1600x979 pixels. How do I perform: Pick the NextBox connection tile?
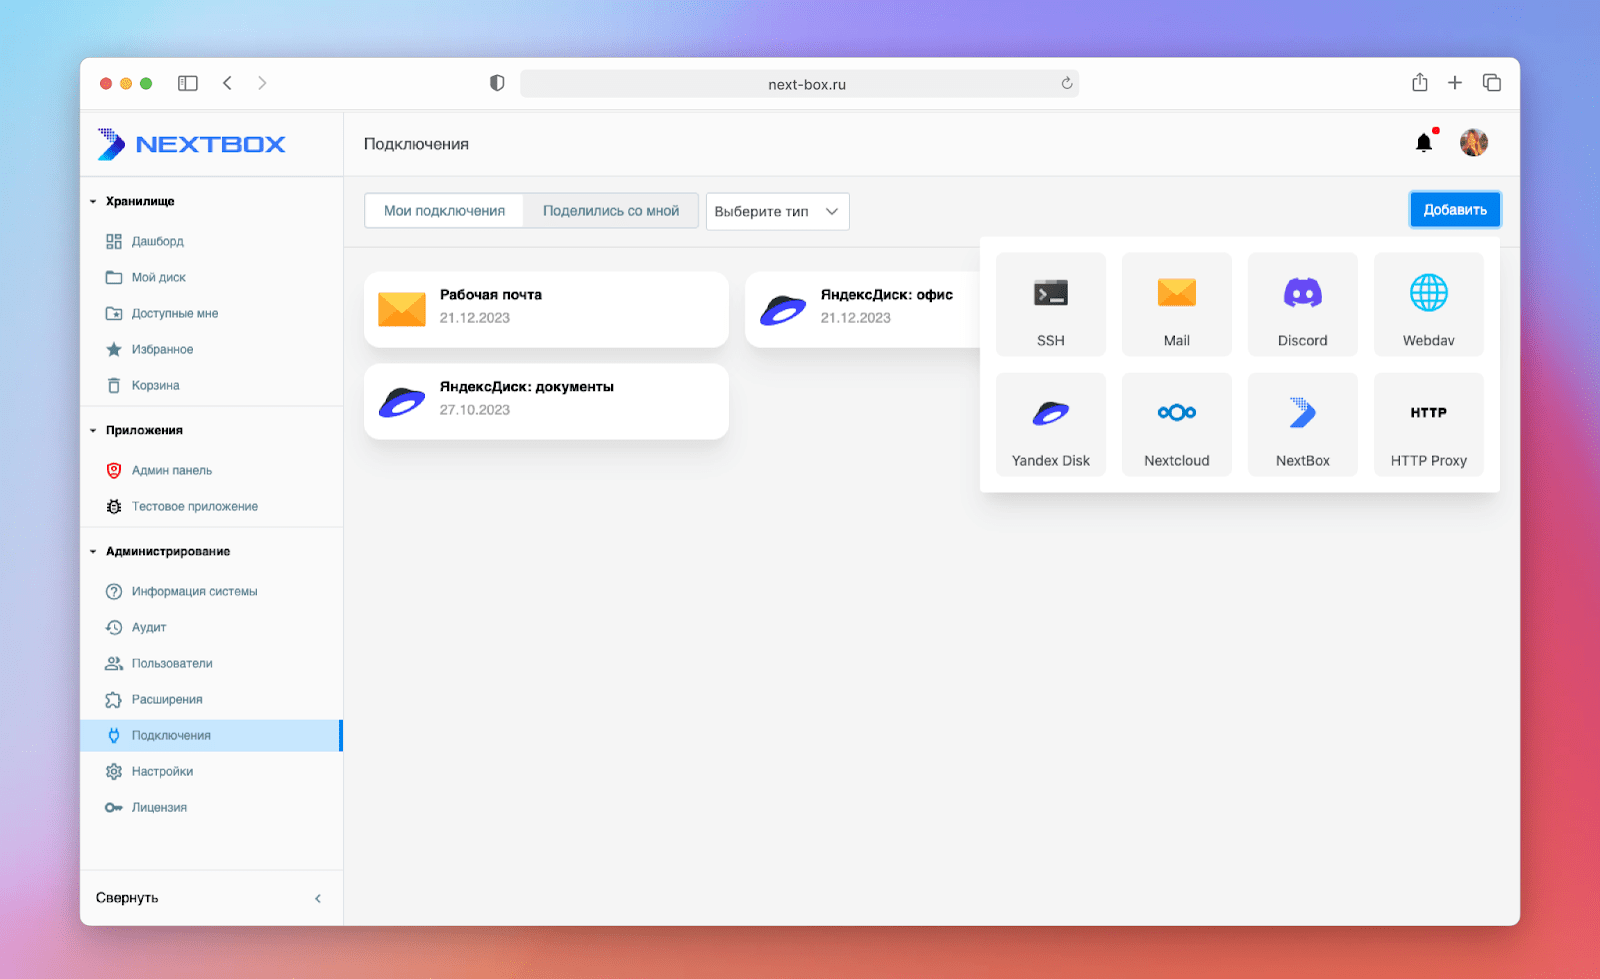[1302, 424]
